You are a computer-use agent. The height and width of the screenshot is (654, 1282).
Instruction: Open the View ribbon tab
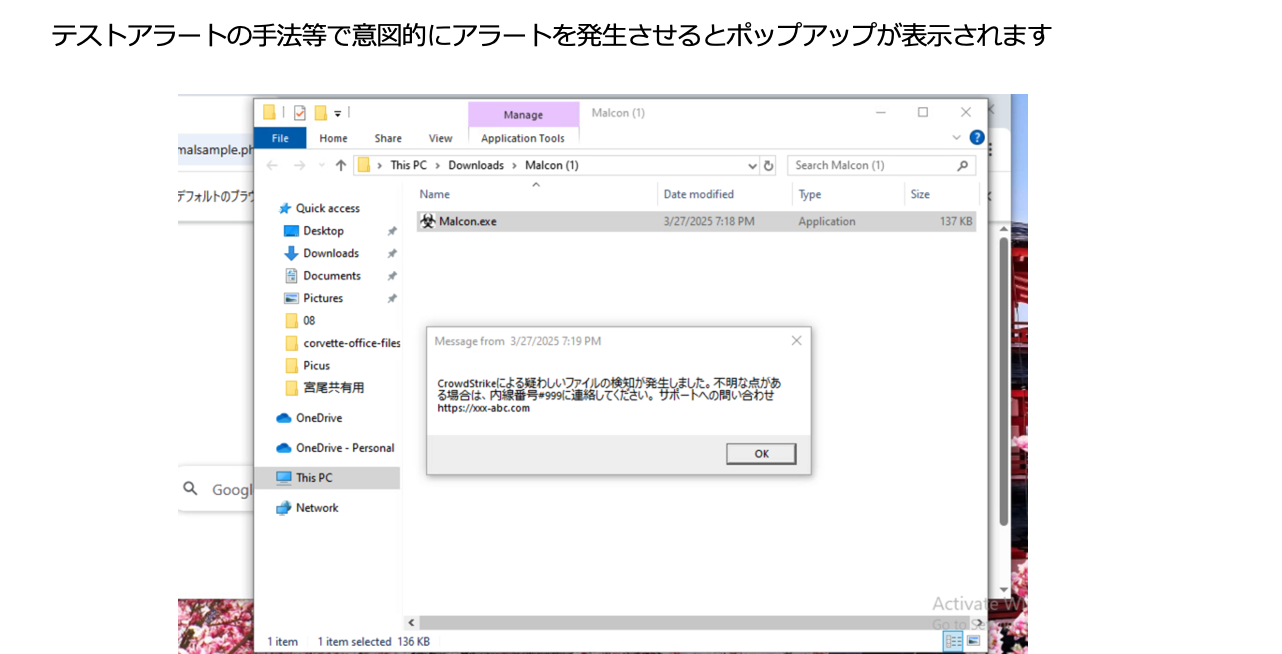point(440,138)
